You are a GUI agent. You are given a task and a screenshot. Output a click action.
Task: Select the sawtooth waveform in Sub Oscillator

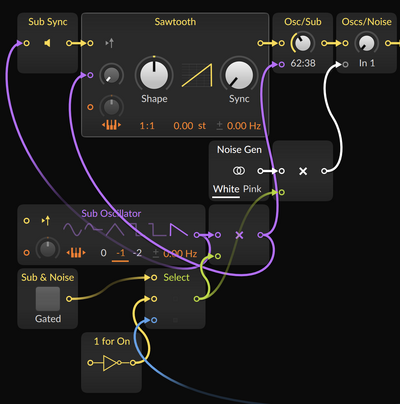(x=179, y=230)
